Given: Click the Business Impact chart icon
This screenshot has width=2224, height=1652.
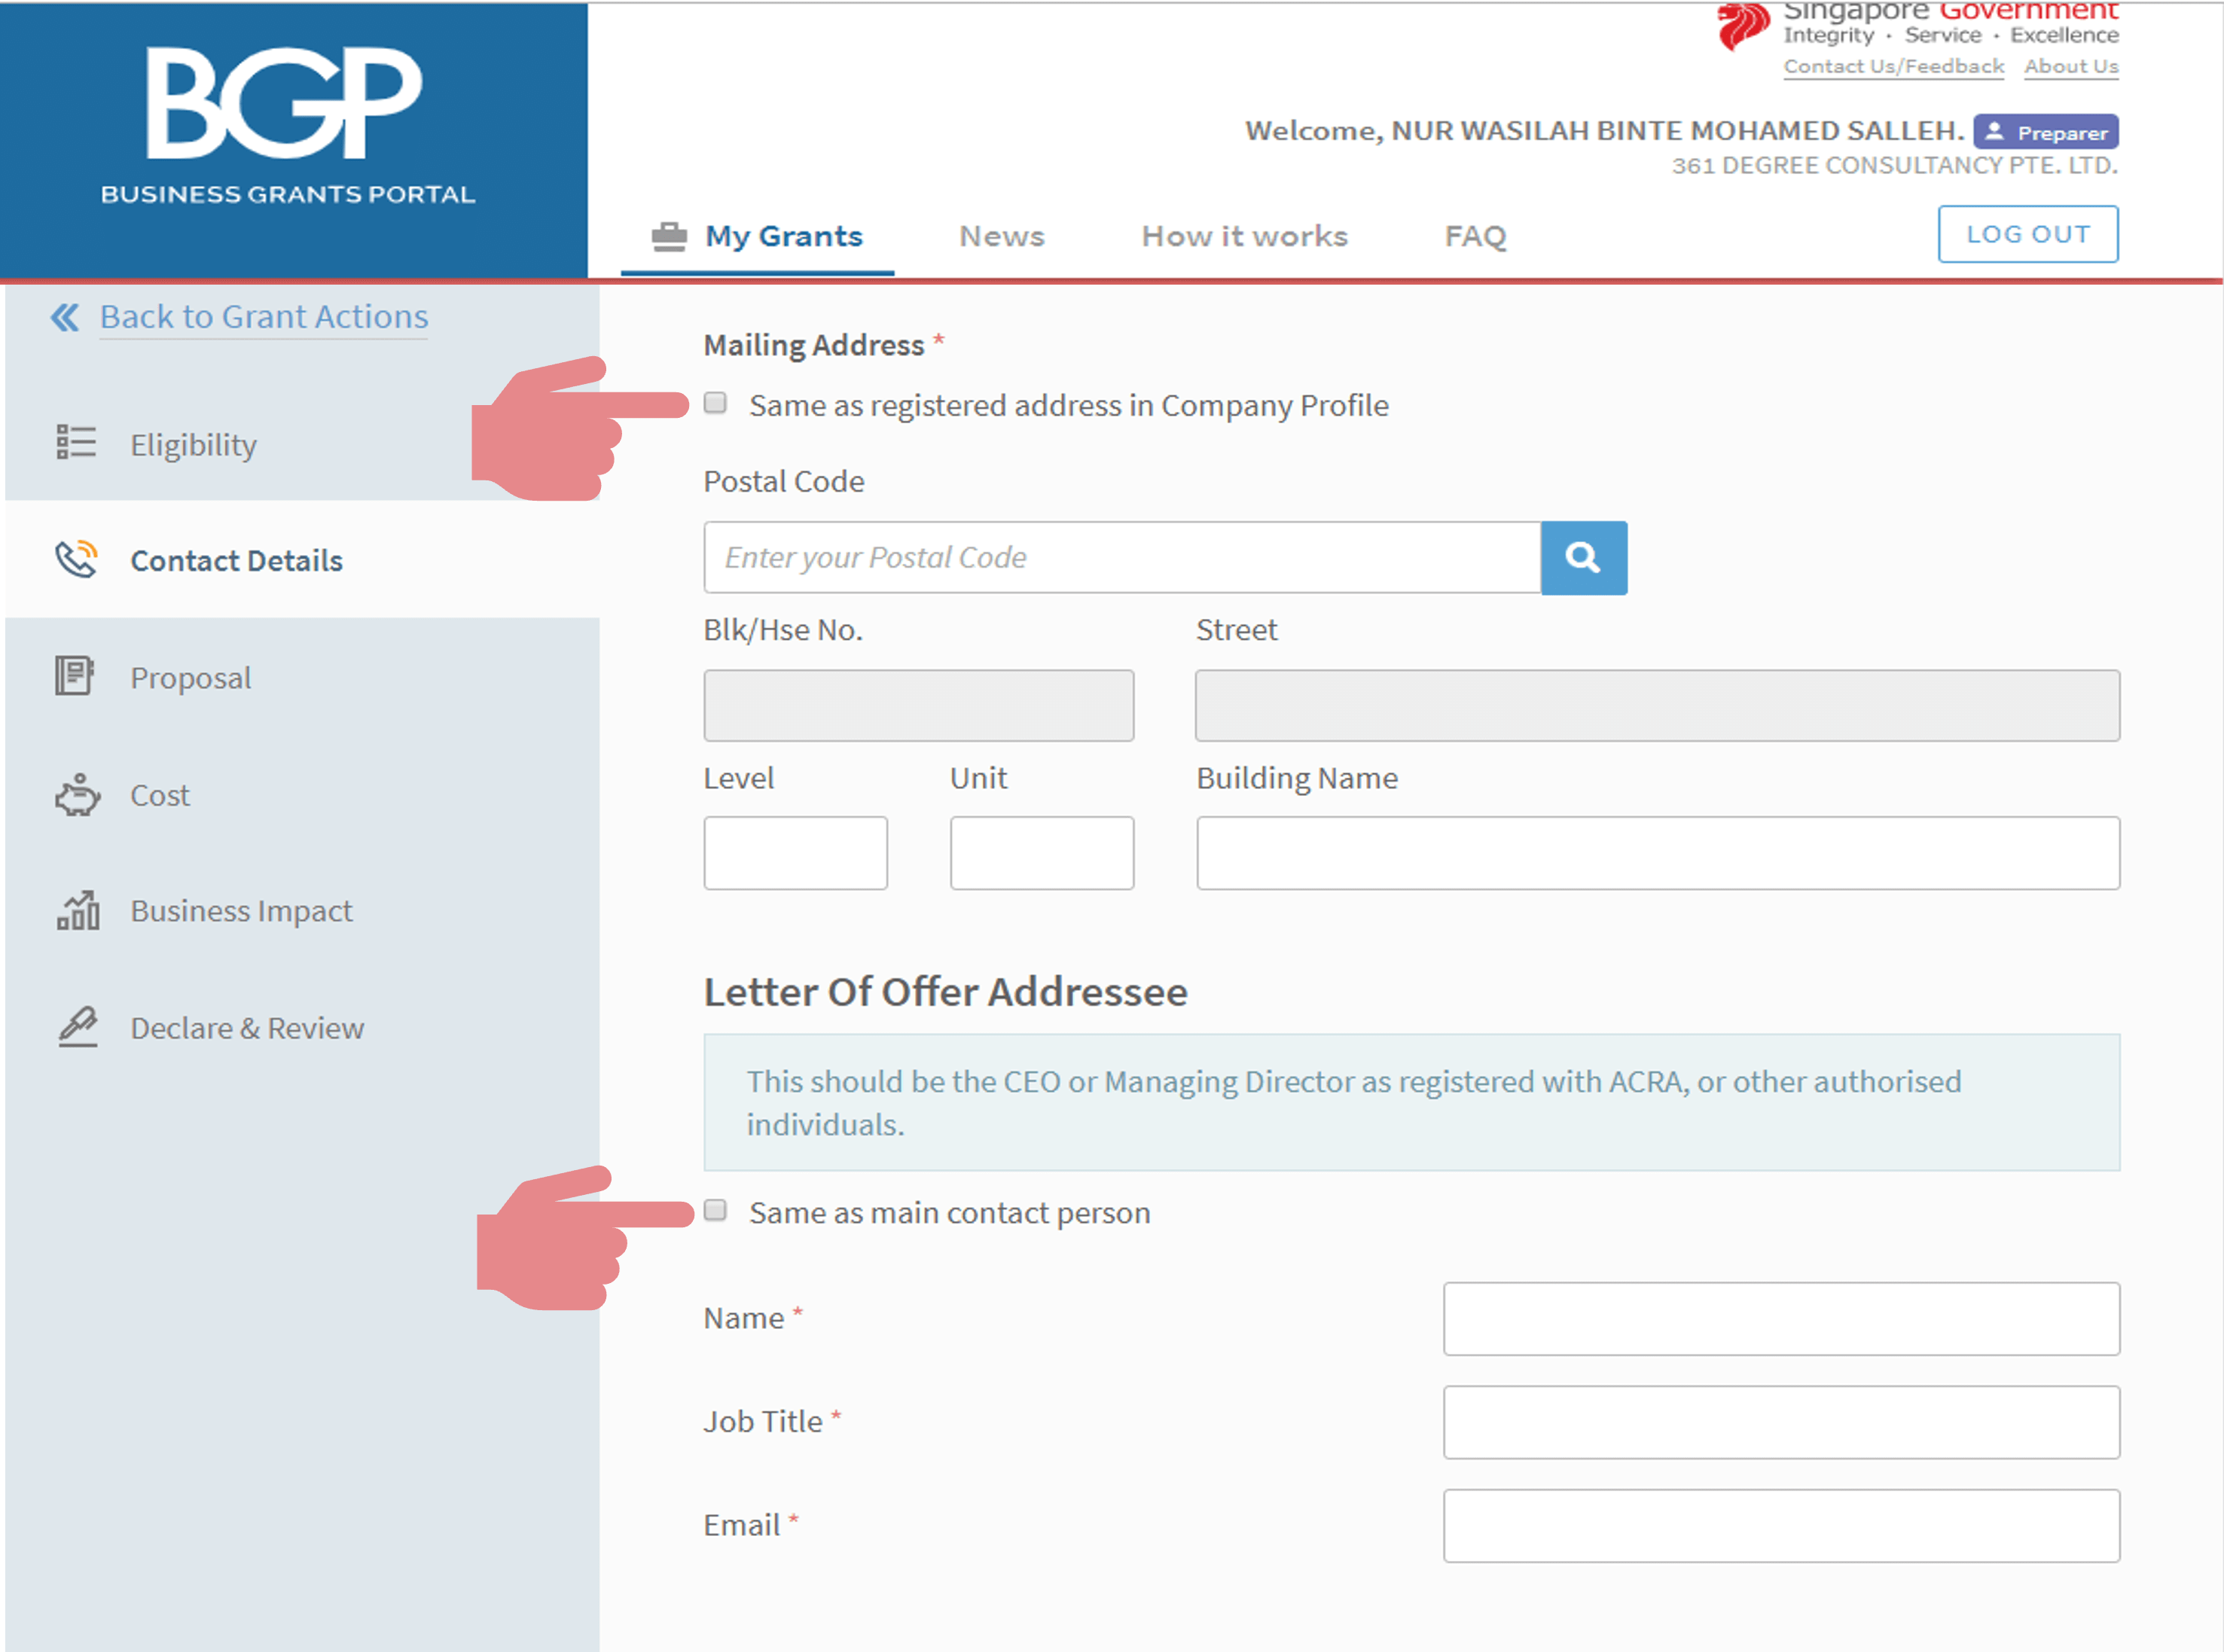Looking at the screenshot, I should 77,910.
